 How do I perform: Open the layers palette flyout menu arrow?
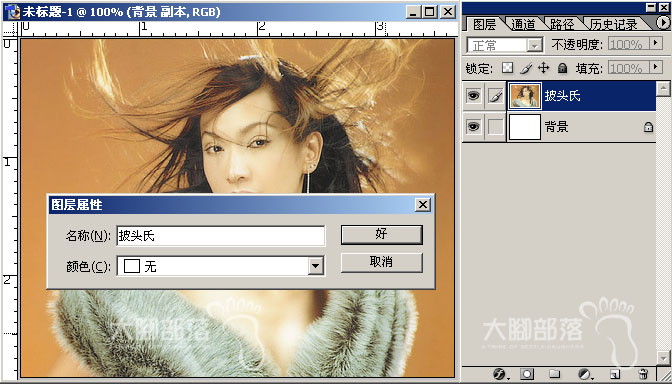coord(663,23)
